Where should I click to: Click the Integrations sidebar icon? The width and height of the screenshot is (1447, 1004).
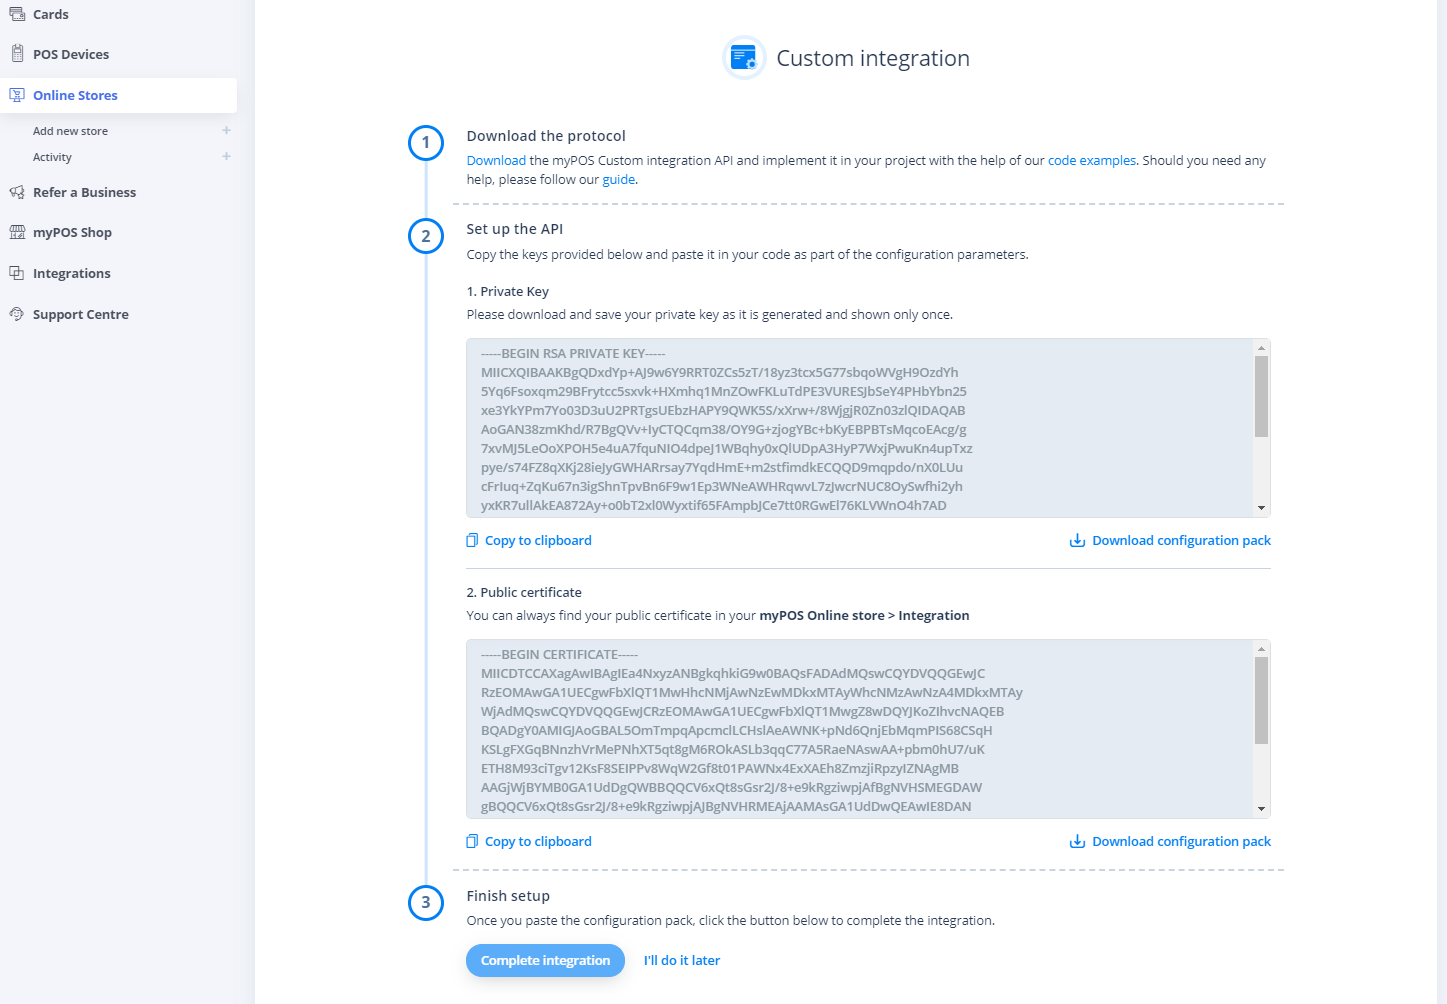(17, 273)
